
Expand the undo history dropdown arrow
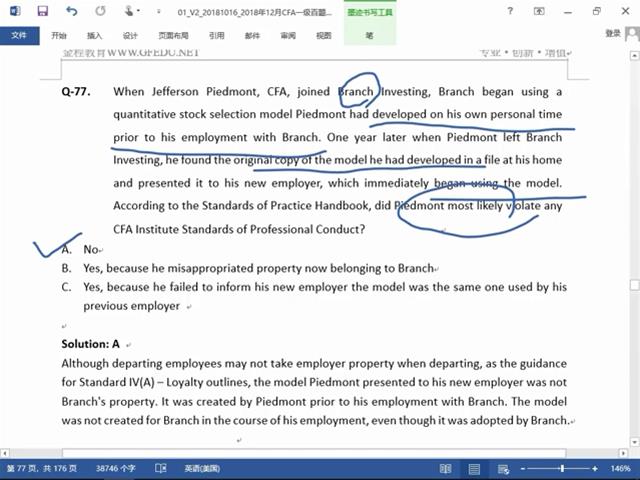84,12
